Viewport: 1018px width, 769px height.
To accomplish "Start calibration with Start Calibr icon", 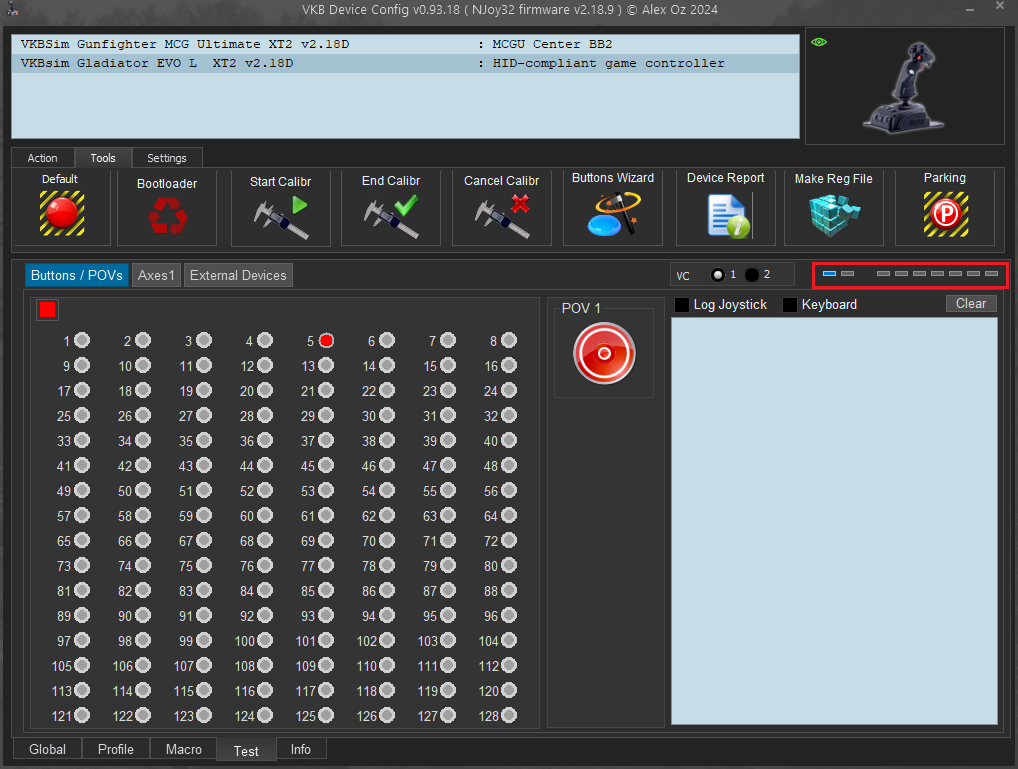I will [281, 216].
